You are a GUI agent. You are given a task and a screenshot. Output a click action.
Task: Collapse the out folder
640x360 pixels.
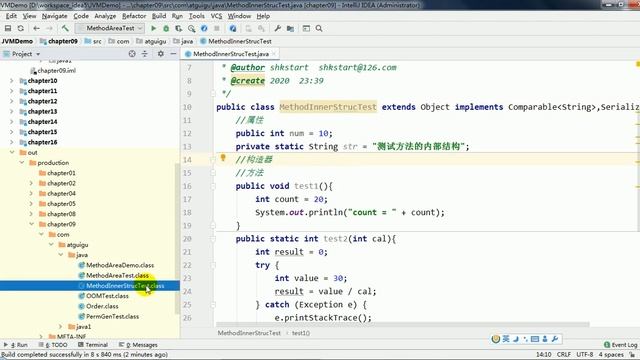[11, 152]
